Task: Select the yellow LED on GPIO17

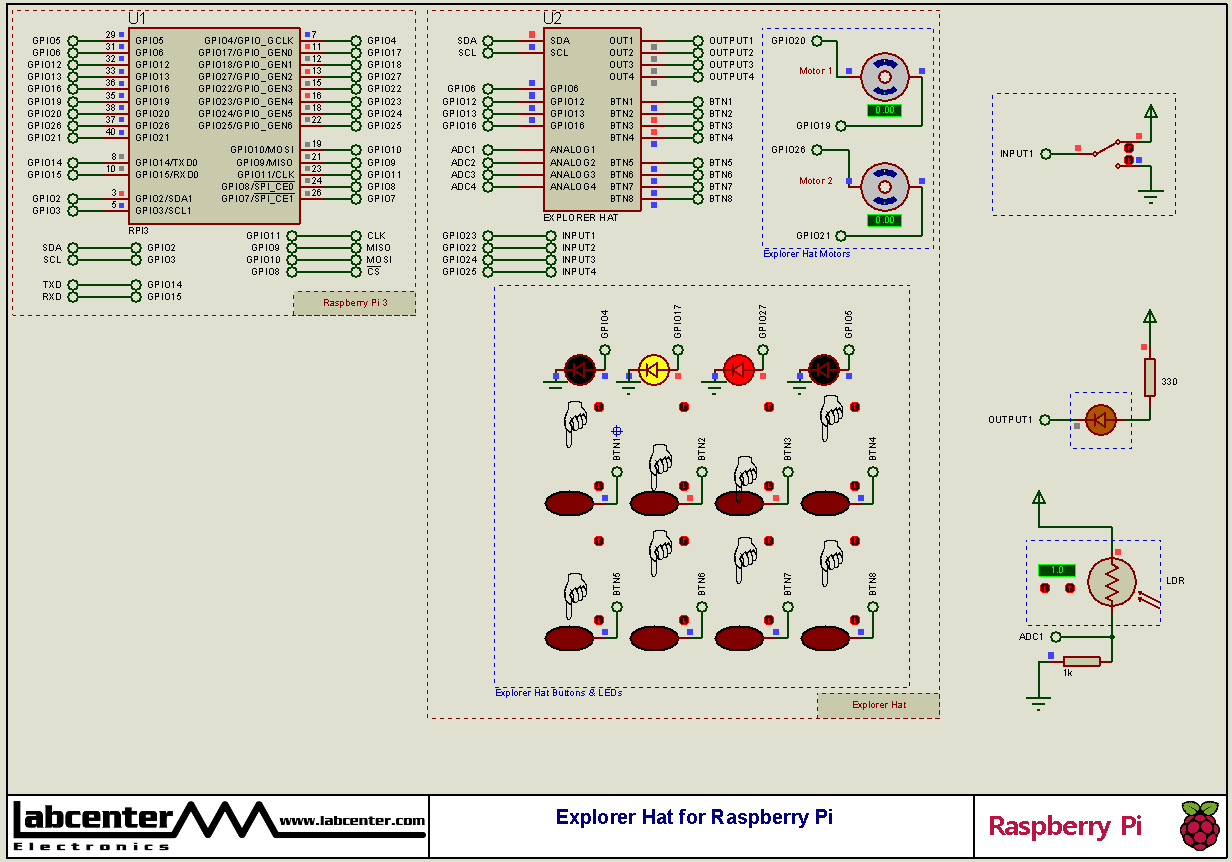Action: pos(654,369)
